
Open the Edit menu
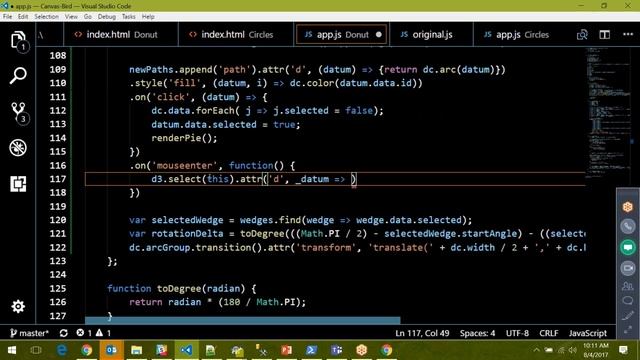click(x=23, y=17)
